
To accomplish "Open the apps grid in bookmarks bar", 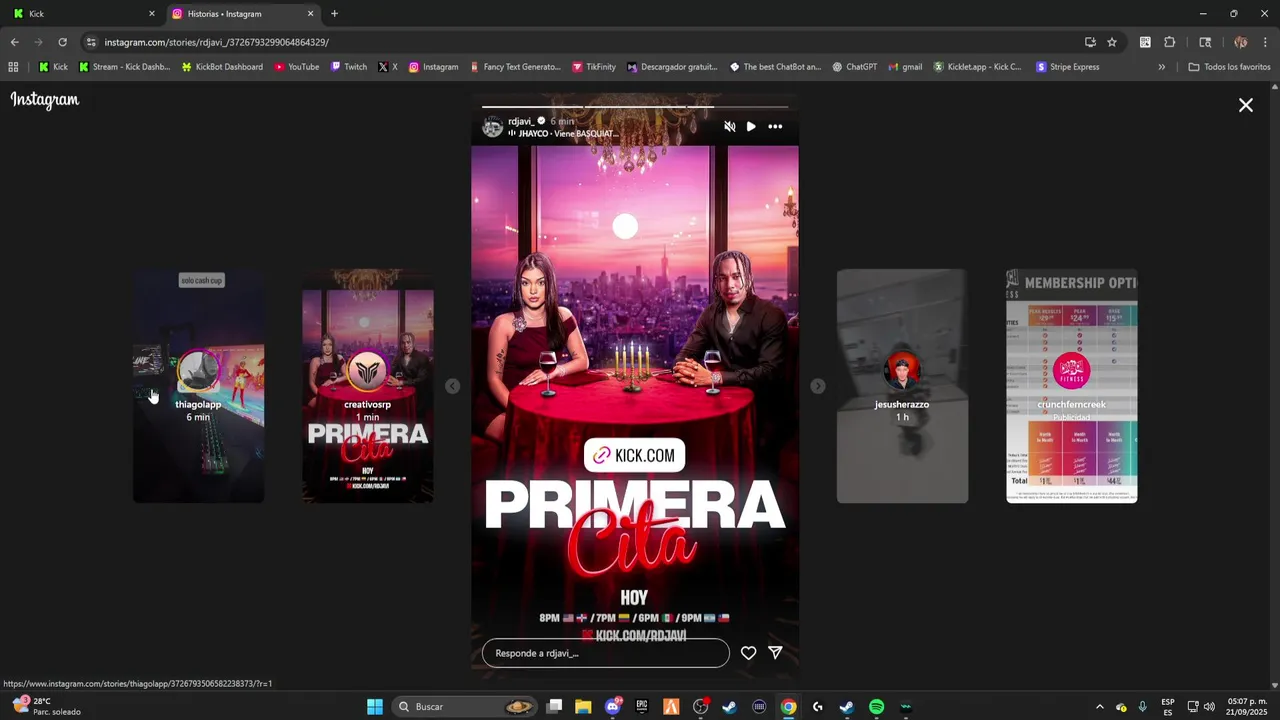I will pos(13,67).
